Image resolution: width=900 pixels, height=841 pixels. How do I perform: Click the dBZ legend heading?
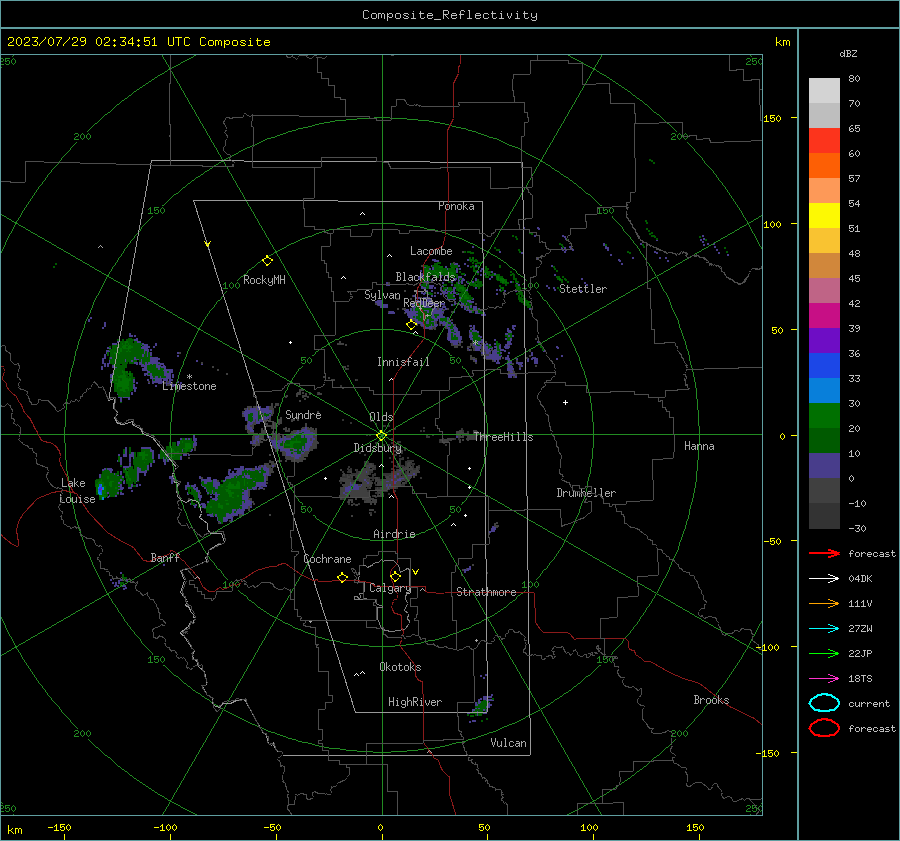point(848,53)
